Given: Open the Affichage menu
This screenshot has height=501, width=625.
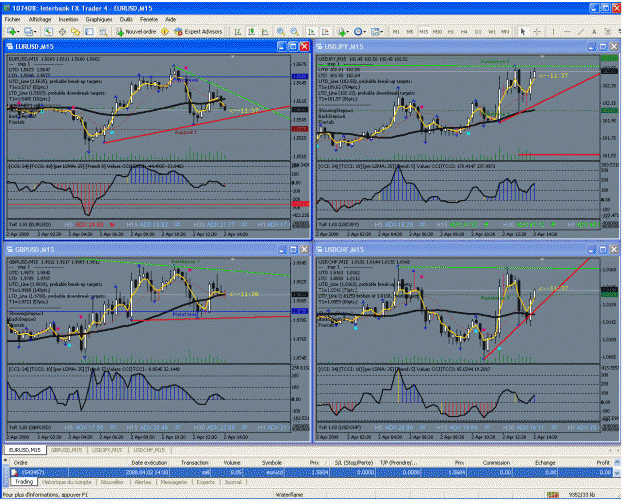Looking at the screenshot, I should tap(40, 19).
